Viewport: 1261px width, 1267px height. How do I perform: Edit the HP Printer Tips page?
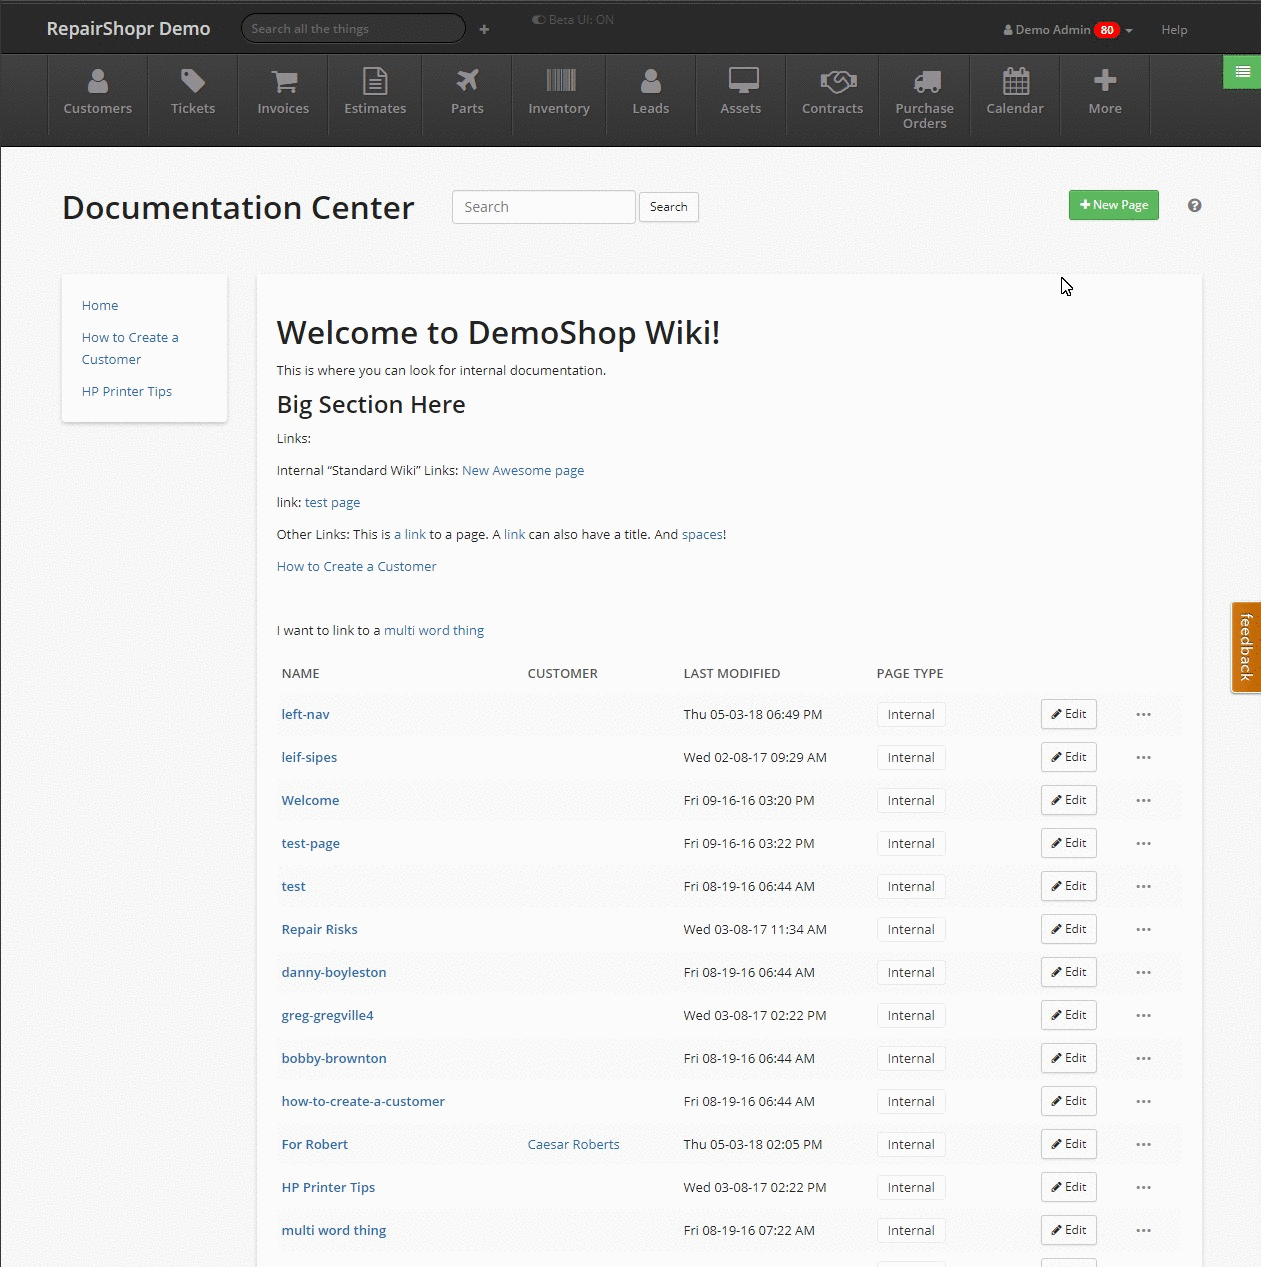(1069, 1187)
